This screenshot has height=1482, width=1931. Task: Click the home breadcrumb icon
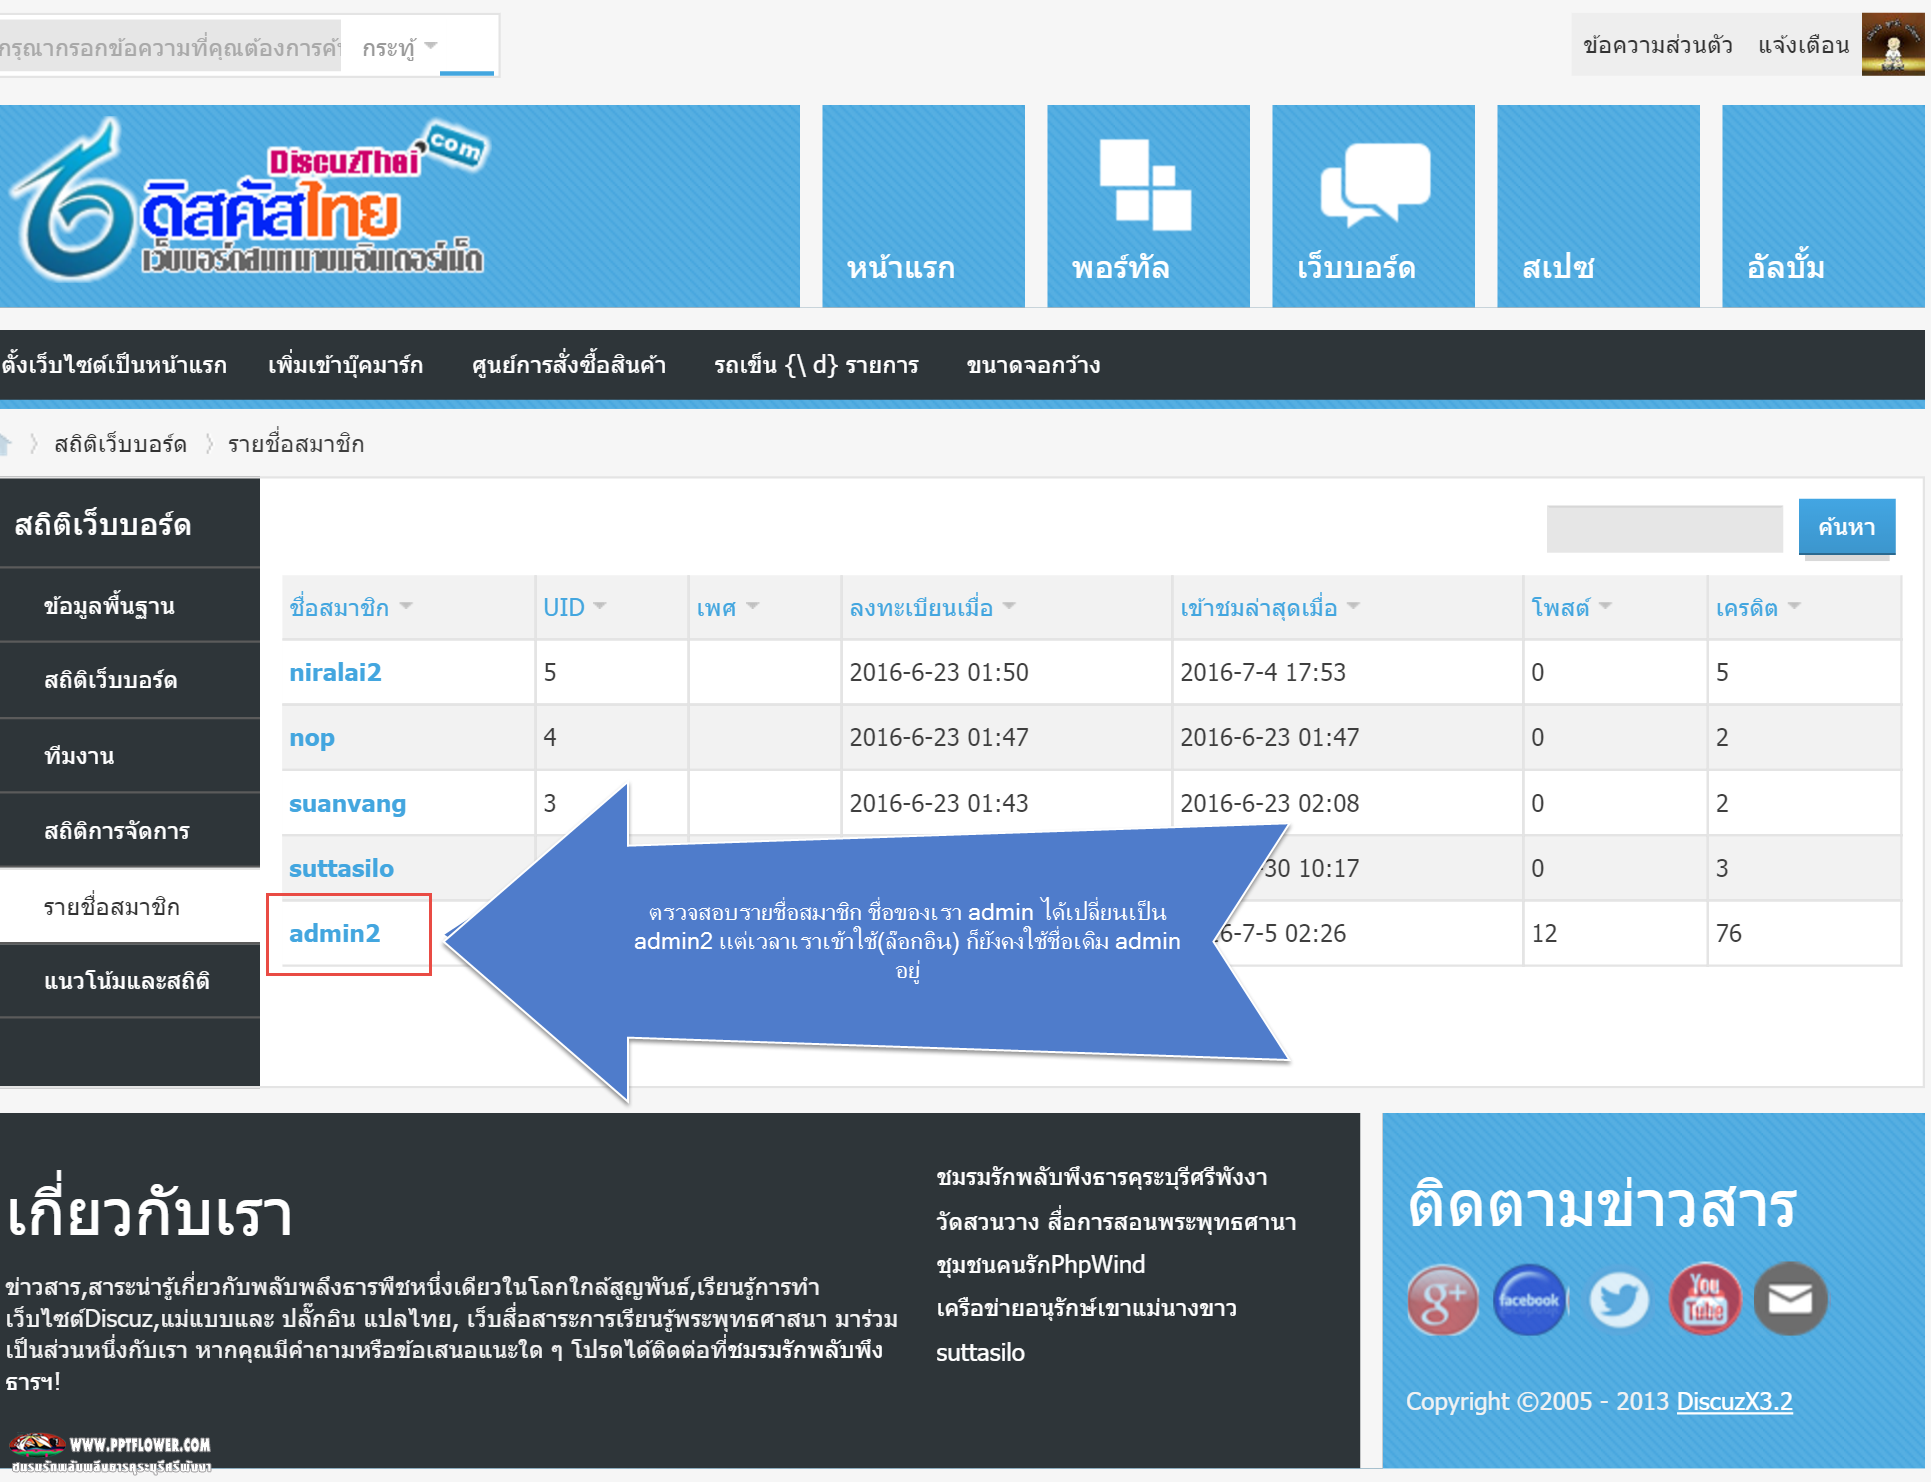point(6,443)
